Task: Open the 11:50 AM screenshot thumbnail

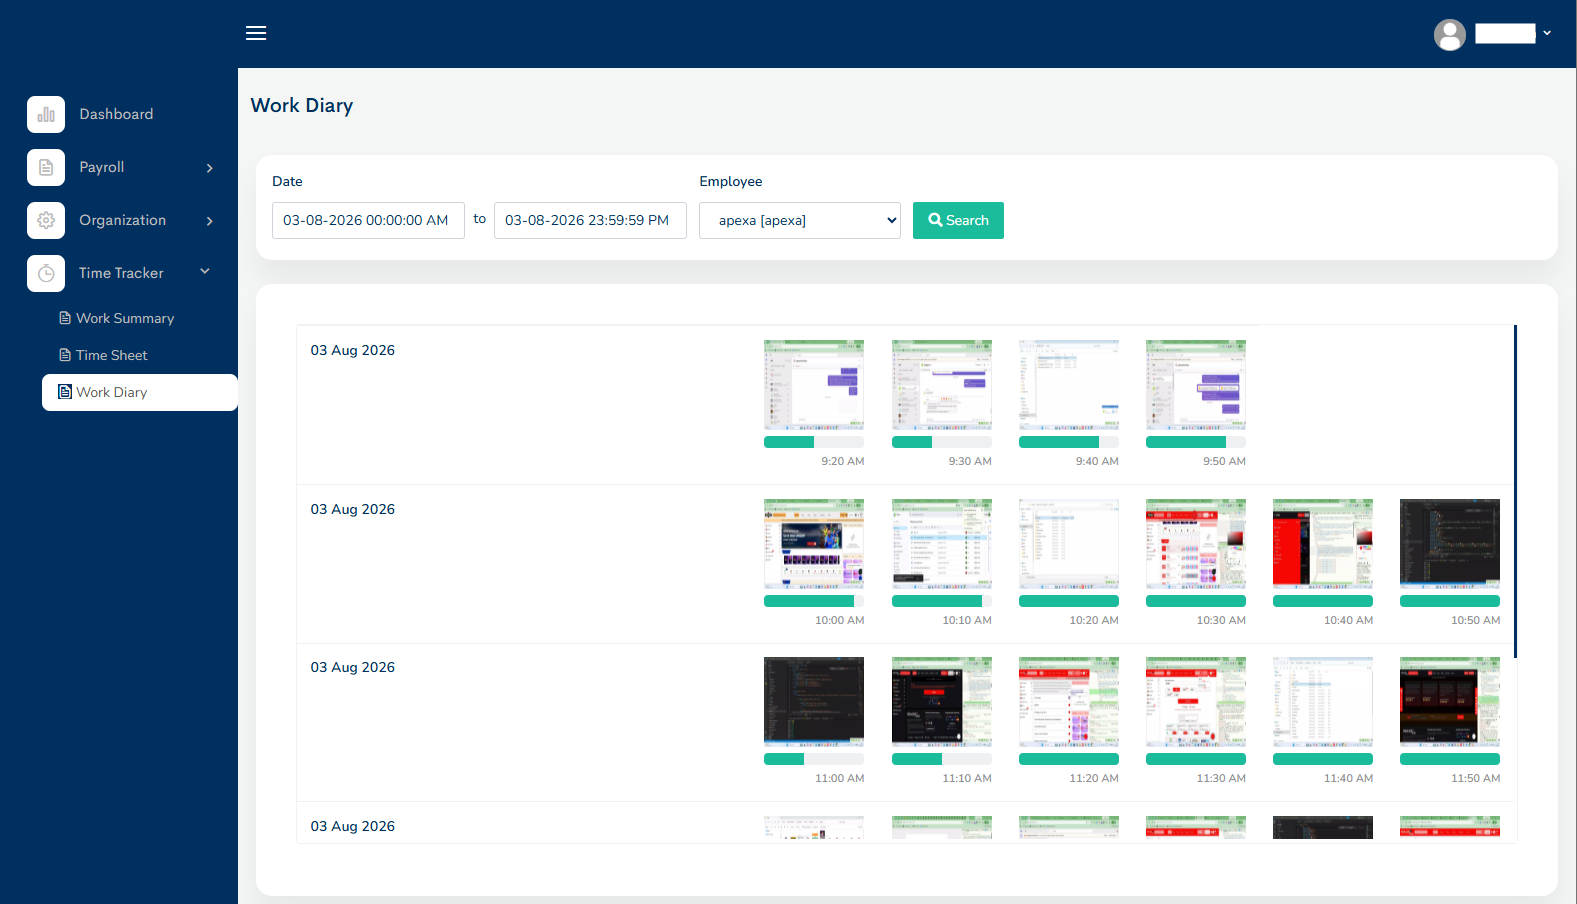Action: [x=1450, y=702]
